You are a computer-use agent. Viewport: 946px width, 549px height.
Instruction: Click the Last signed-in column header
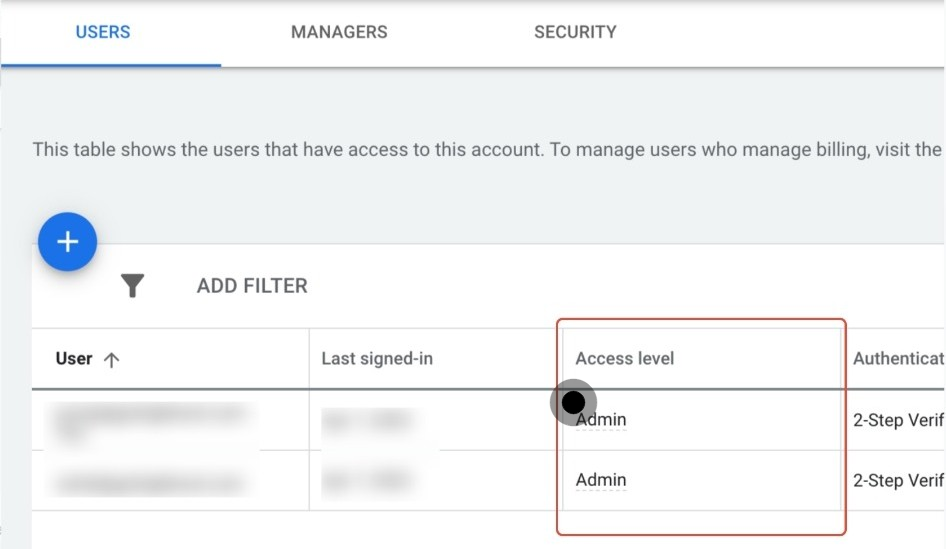pyautogui.click(x=377, y=359)
